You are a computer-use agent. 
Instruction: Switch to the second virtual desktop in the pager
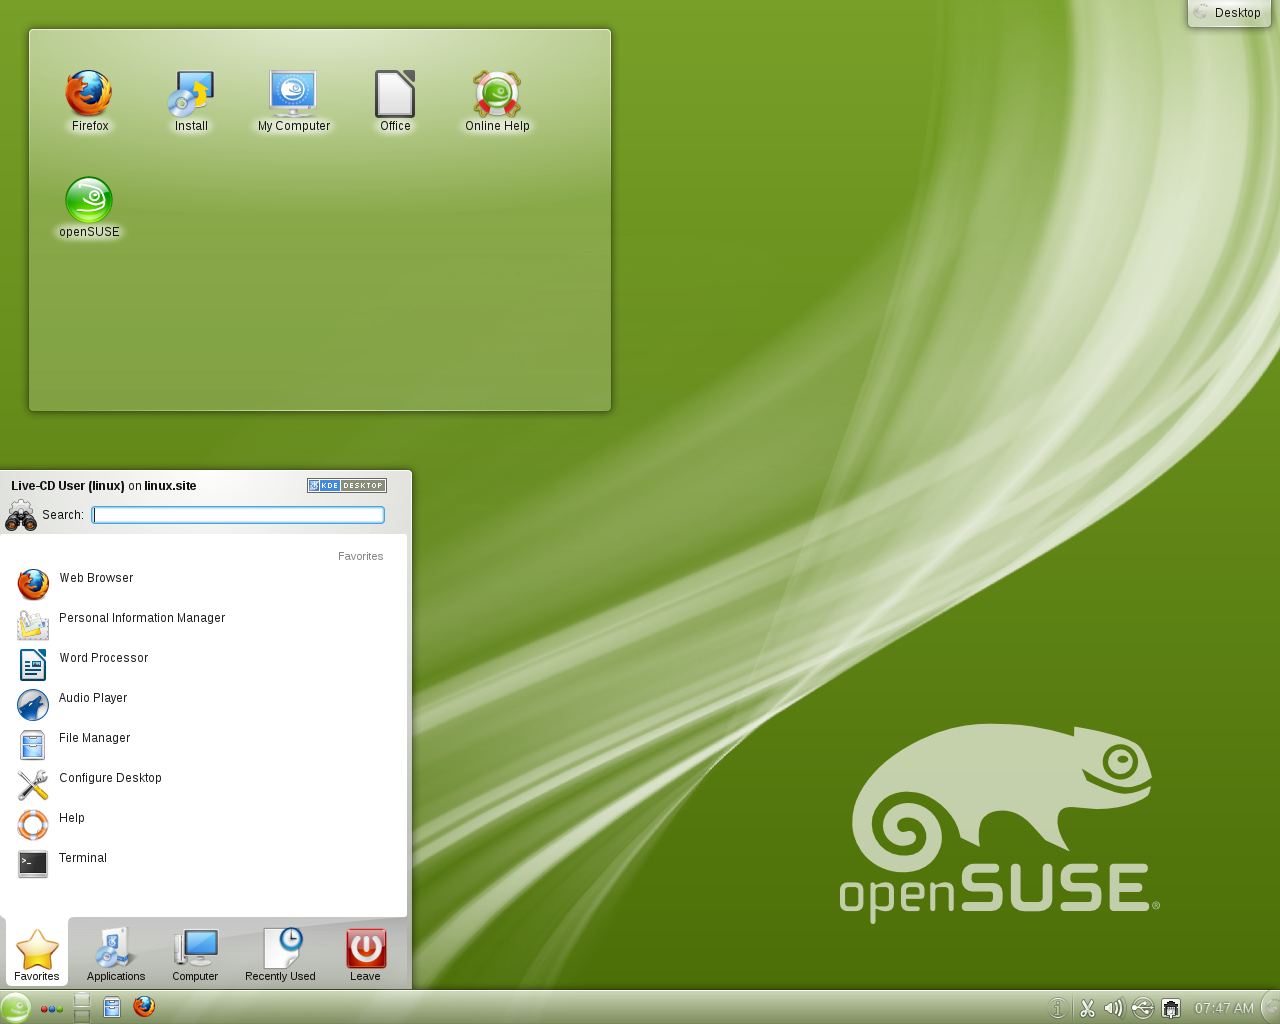pyautogui.click(x=80, y=1016)
